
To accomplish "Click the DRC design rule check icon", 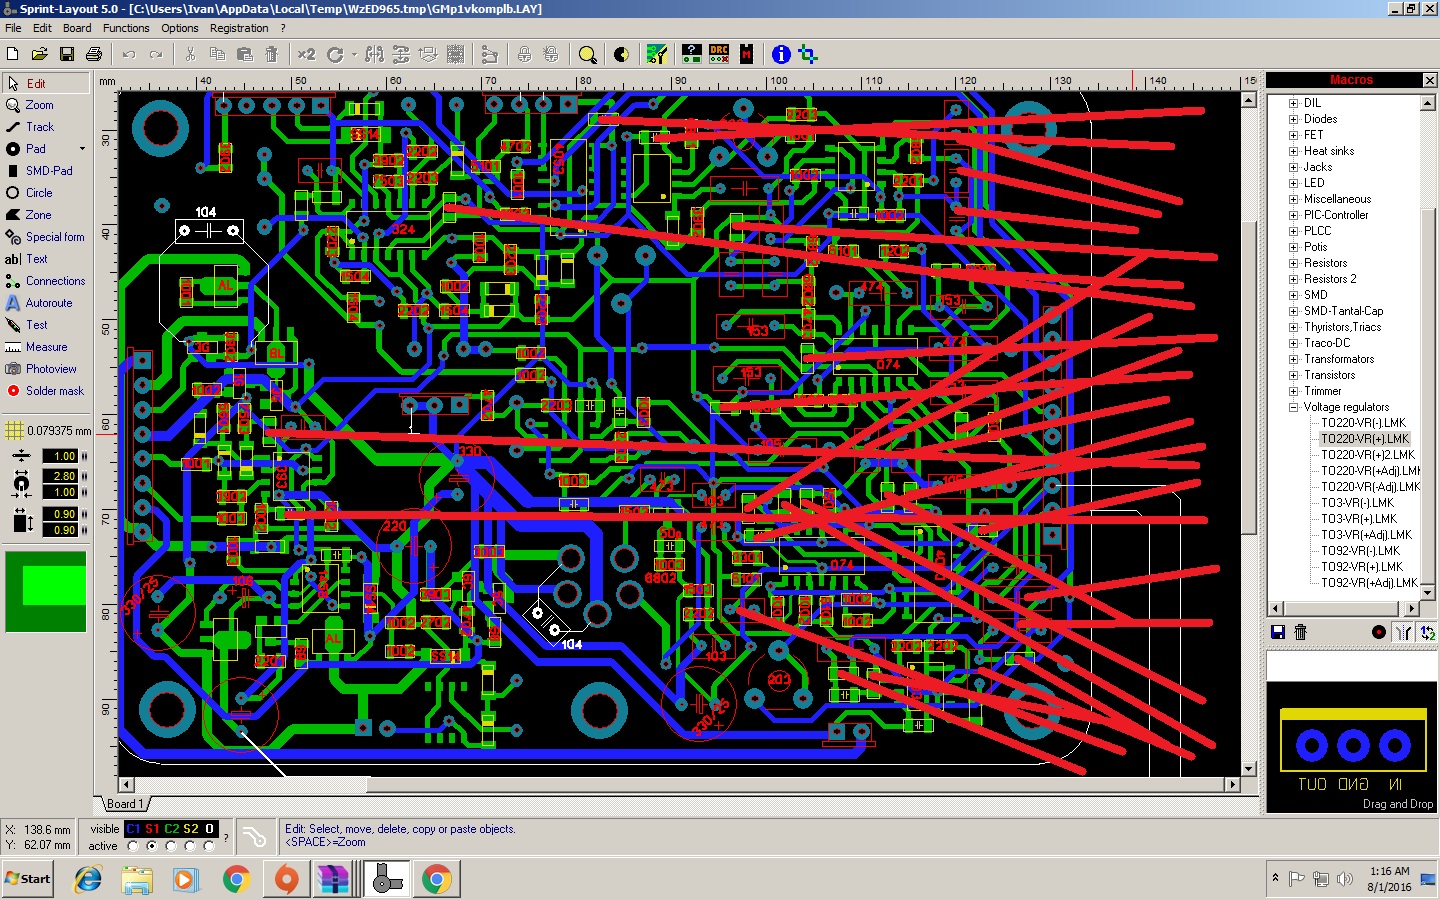I will 719,54.
